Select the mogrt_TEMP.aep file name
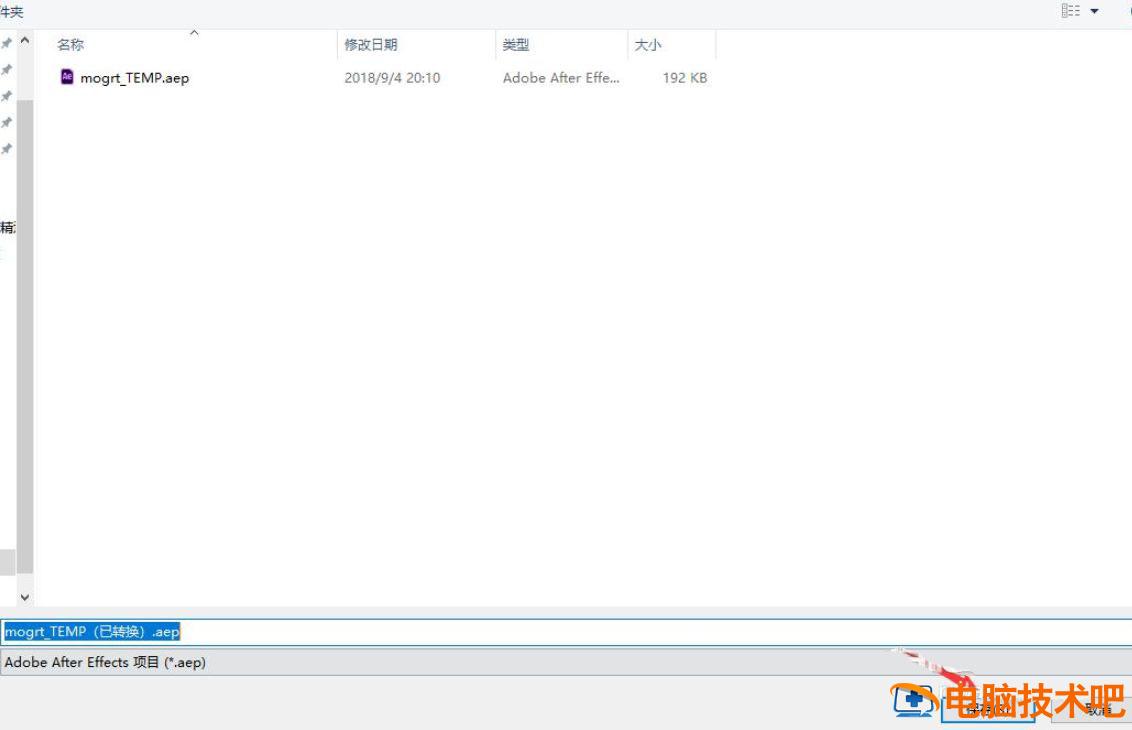This screenshot has width=1132, height=730. 134,78
